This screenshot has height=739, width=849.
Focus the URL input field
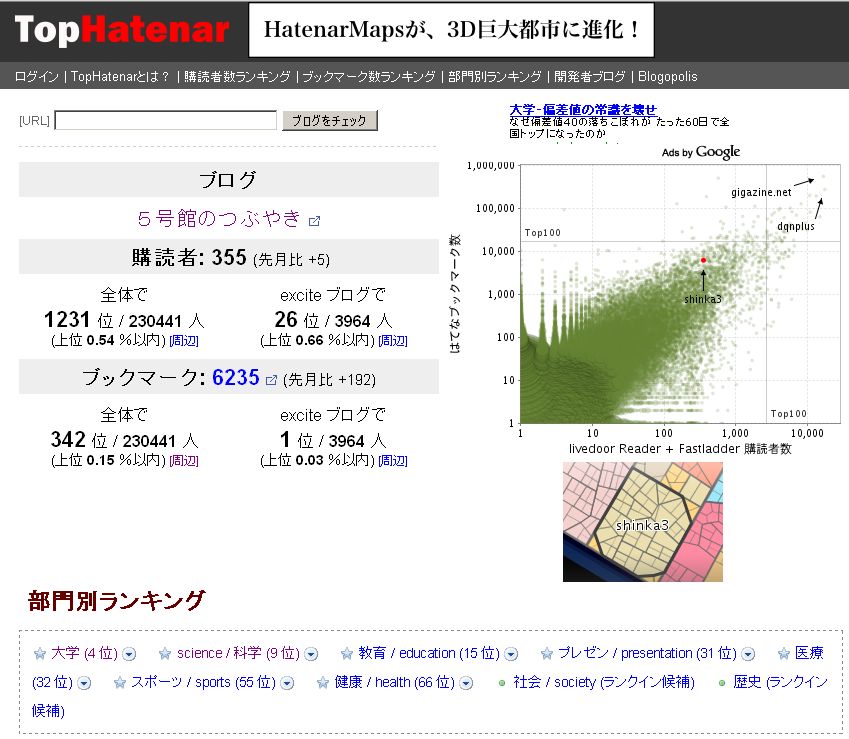[x=166, y=120]
